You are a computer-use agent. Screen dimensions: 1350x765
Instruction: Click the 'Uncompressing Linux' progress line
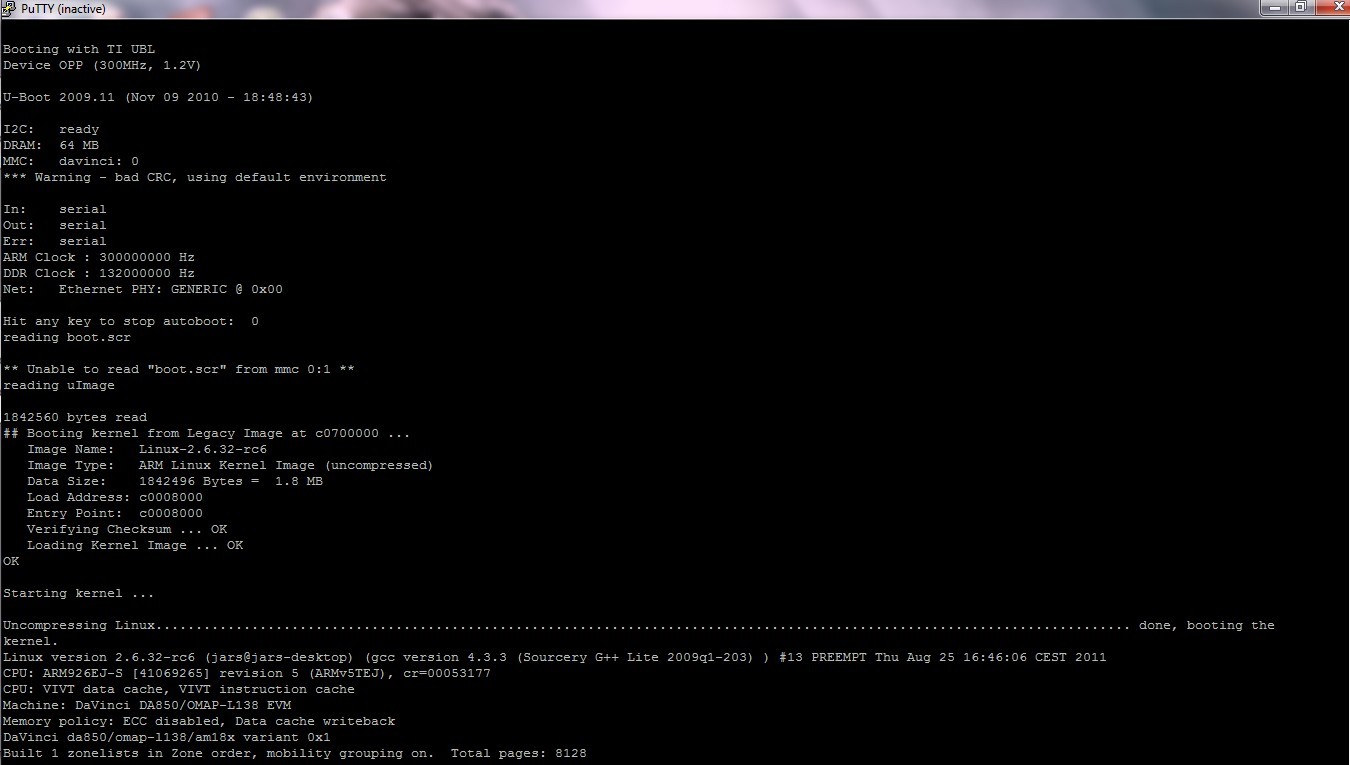[639, 625]
